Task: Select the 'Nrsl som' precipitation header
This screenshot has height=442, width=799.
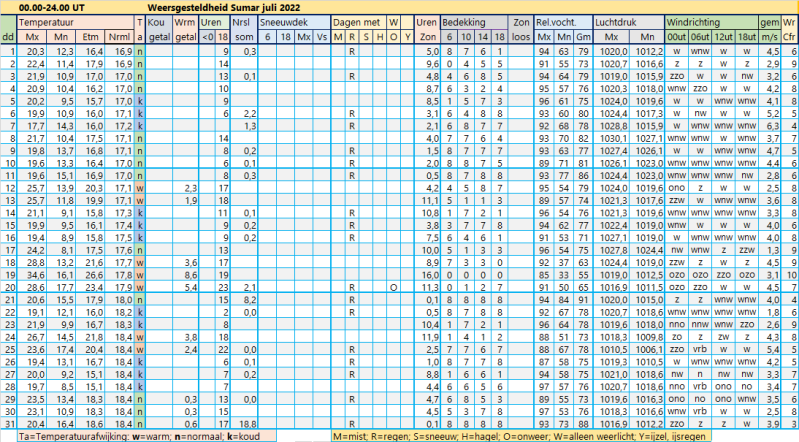Action: 244,30
